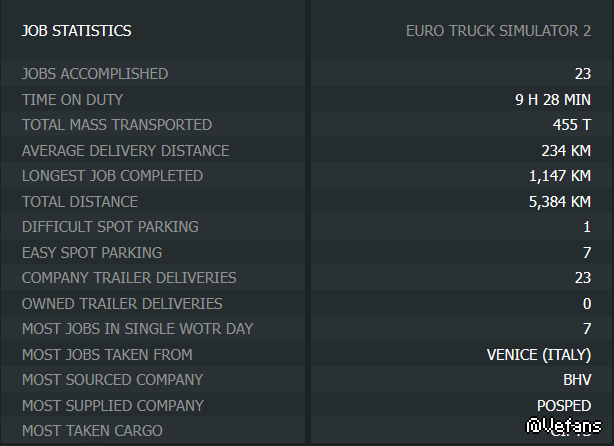Click the Difficult Spot Parking label
The height and width of the screenshot is (446, 614).
(x=110, y=227)
